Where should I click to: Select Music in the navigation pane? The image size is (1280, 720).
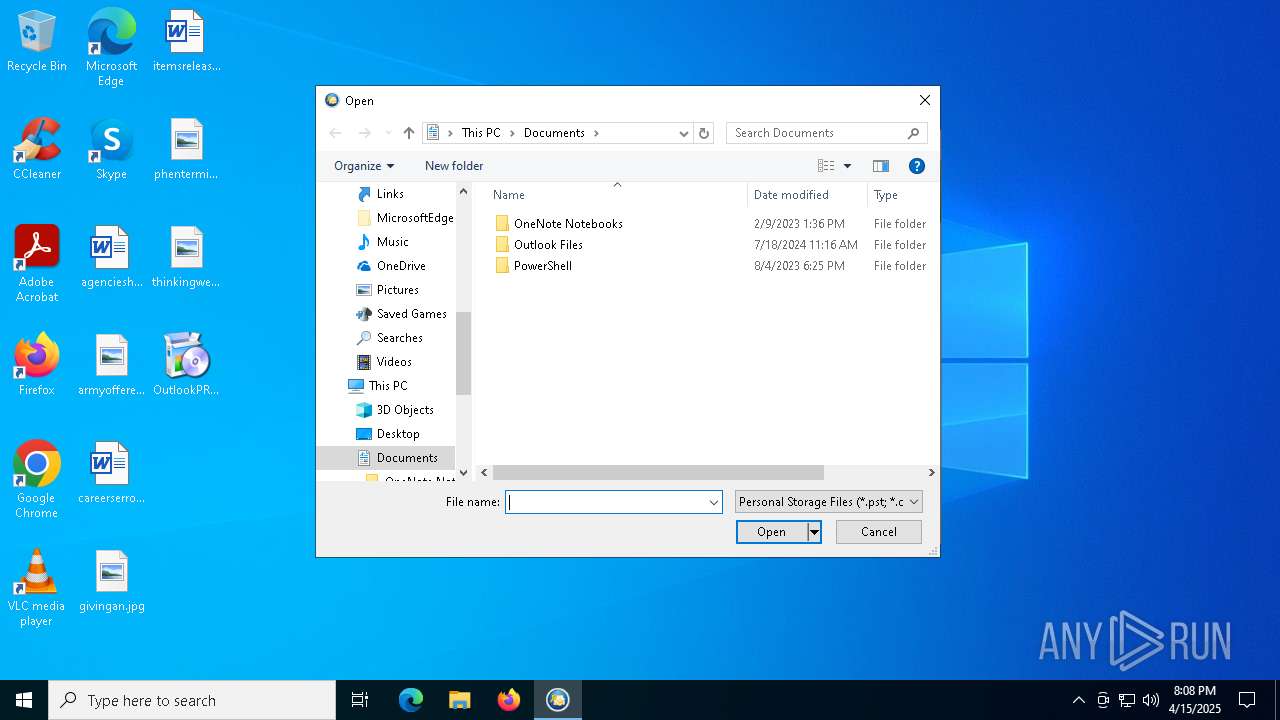pyautogui.click(x=392, y=242)
